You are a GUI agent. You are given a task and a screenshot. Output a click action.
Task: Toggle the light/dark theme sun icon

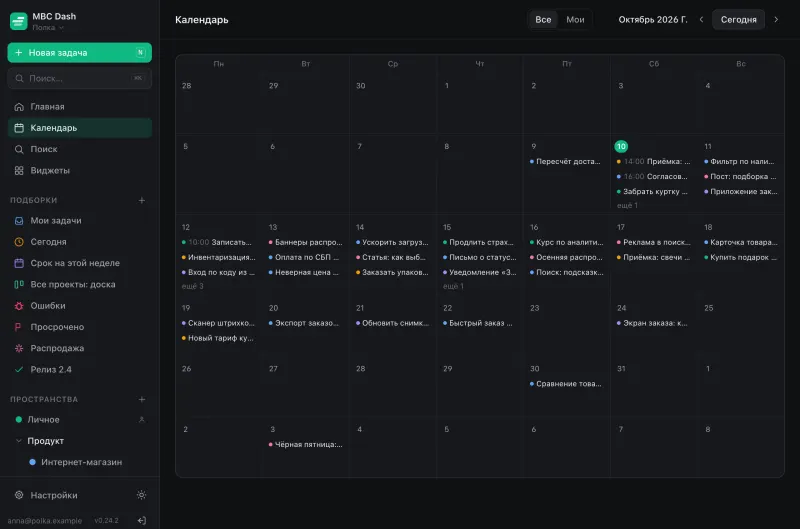(x=141, y=495)
